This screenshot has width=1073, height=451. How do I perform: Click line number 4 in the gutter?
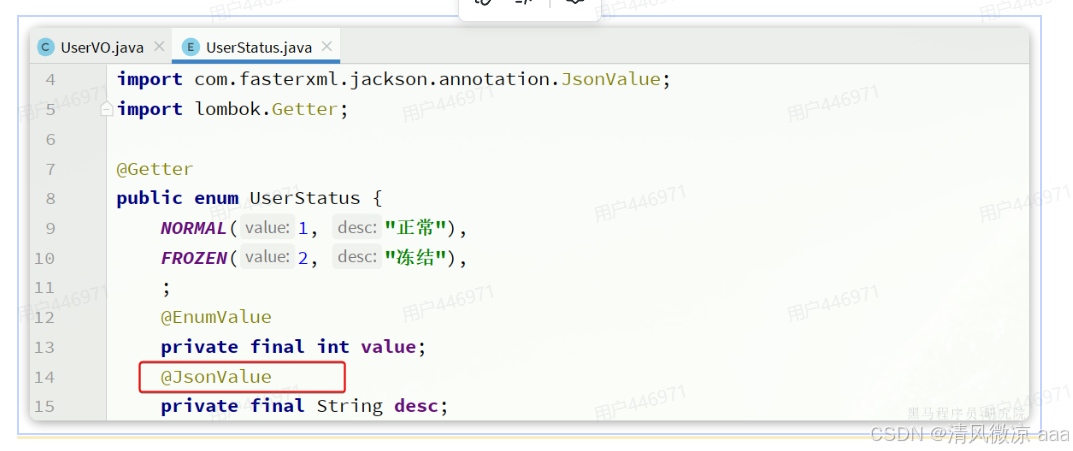pyautogui.click(x=51, y=79)
